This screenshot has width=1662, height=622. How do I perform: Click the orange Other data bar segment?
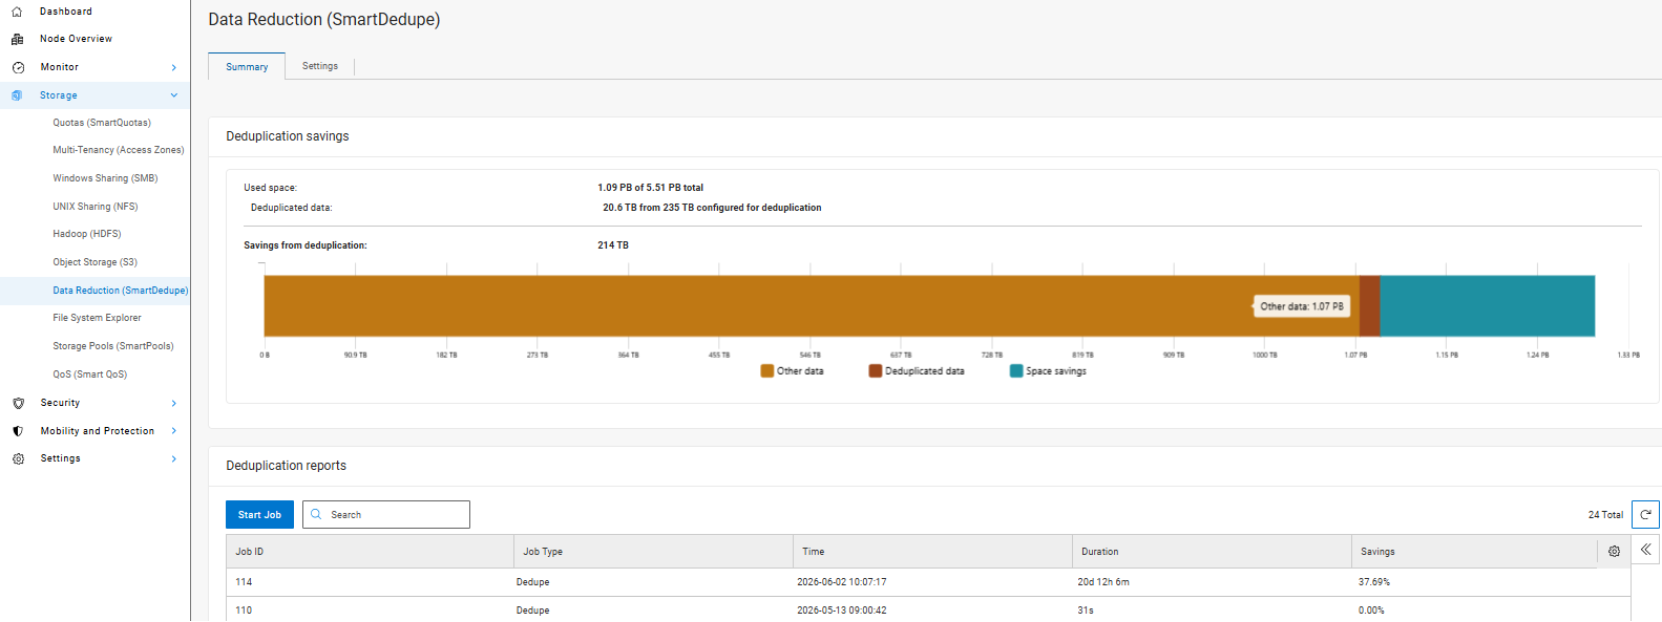click(x=811, y=306)
